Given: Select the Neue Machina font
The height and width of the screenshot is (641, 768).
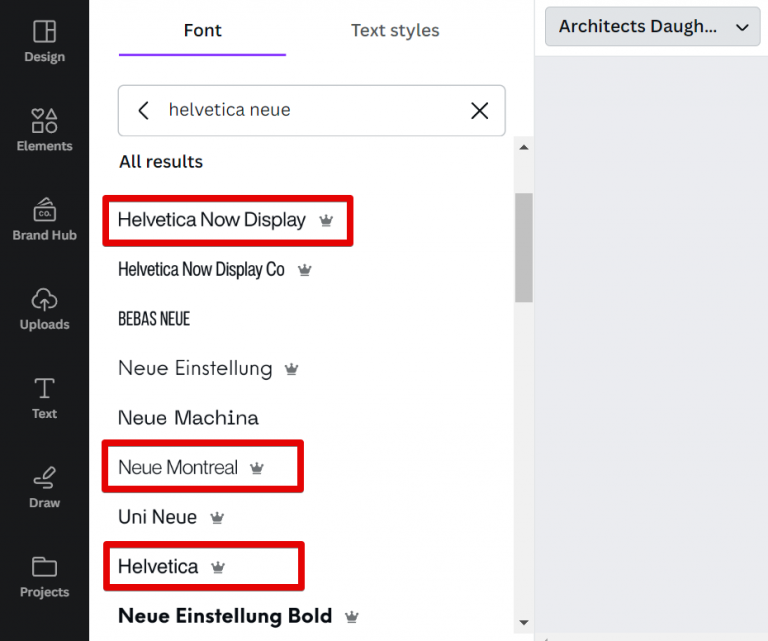Looking at the screenshot, I should tap(188, 418).
